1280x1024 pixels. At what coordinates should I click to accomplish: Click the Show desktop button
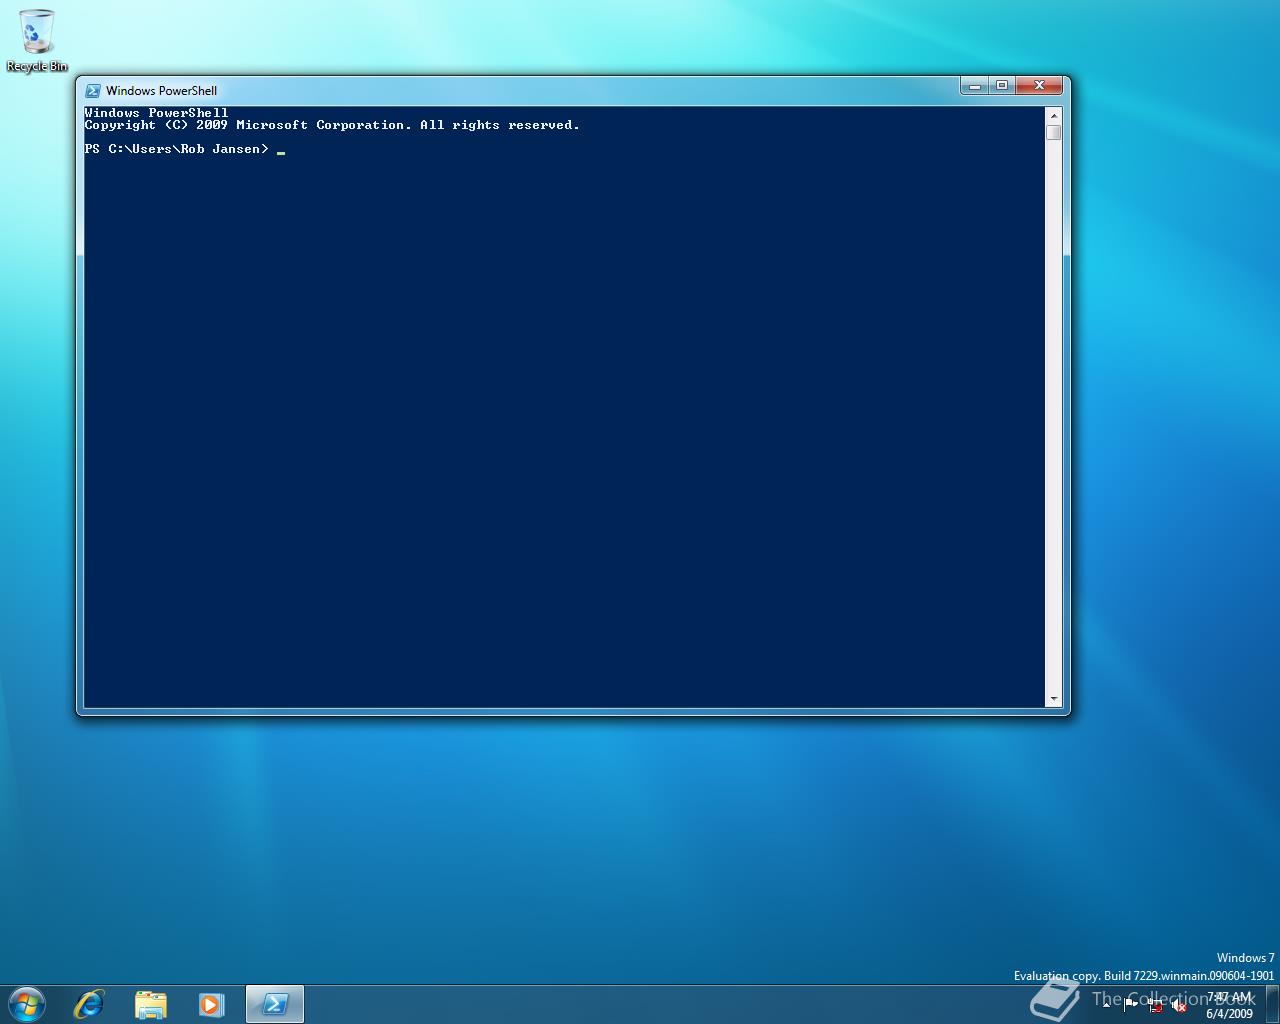pyautogui.click(x=1272, y=1004)
